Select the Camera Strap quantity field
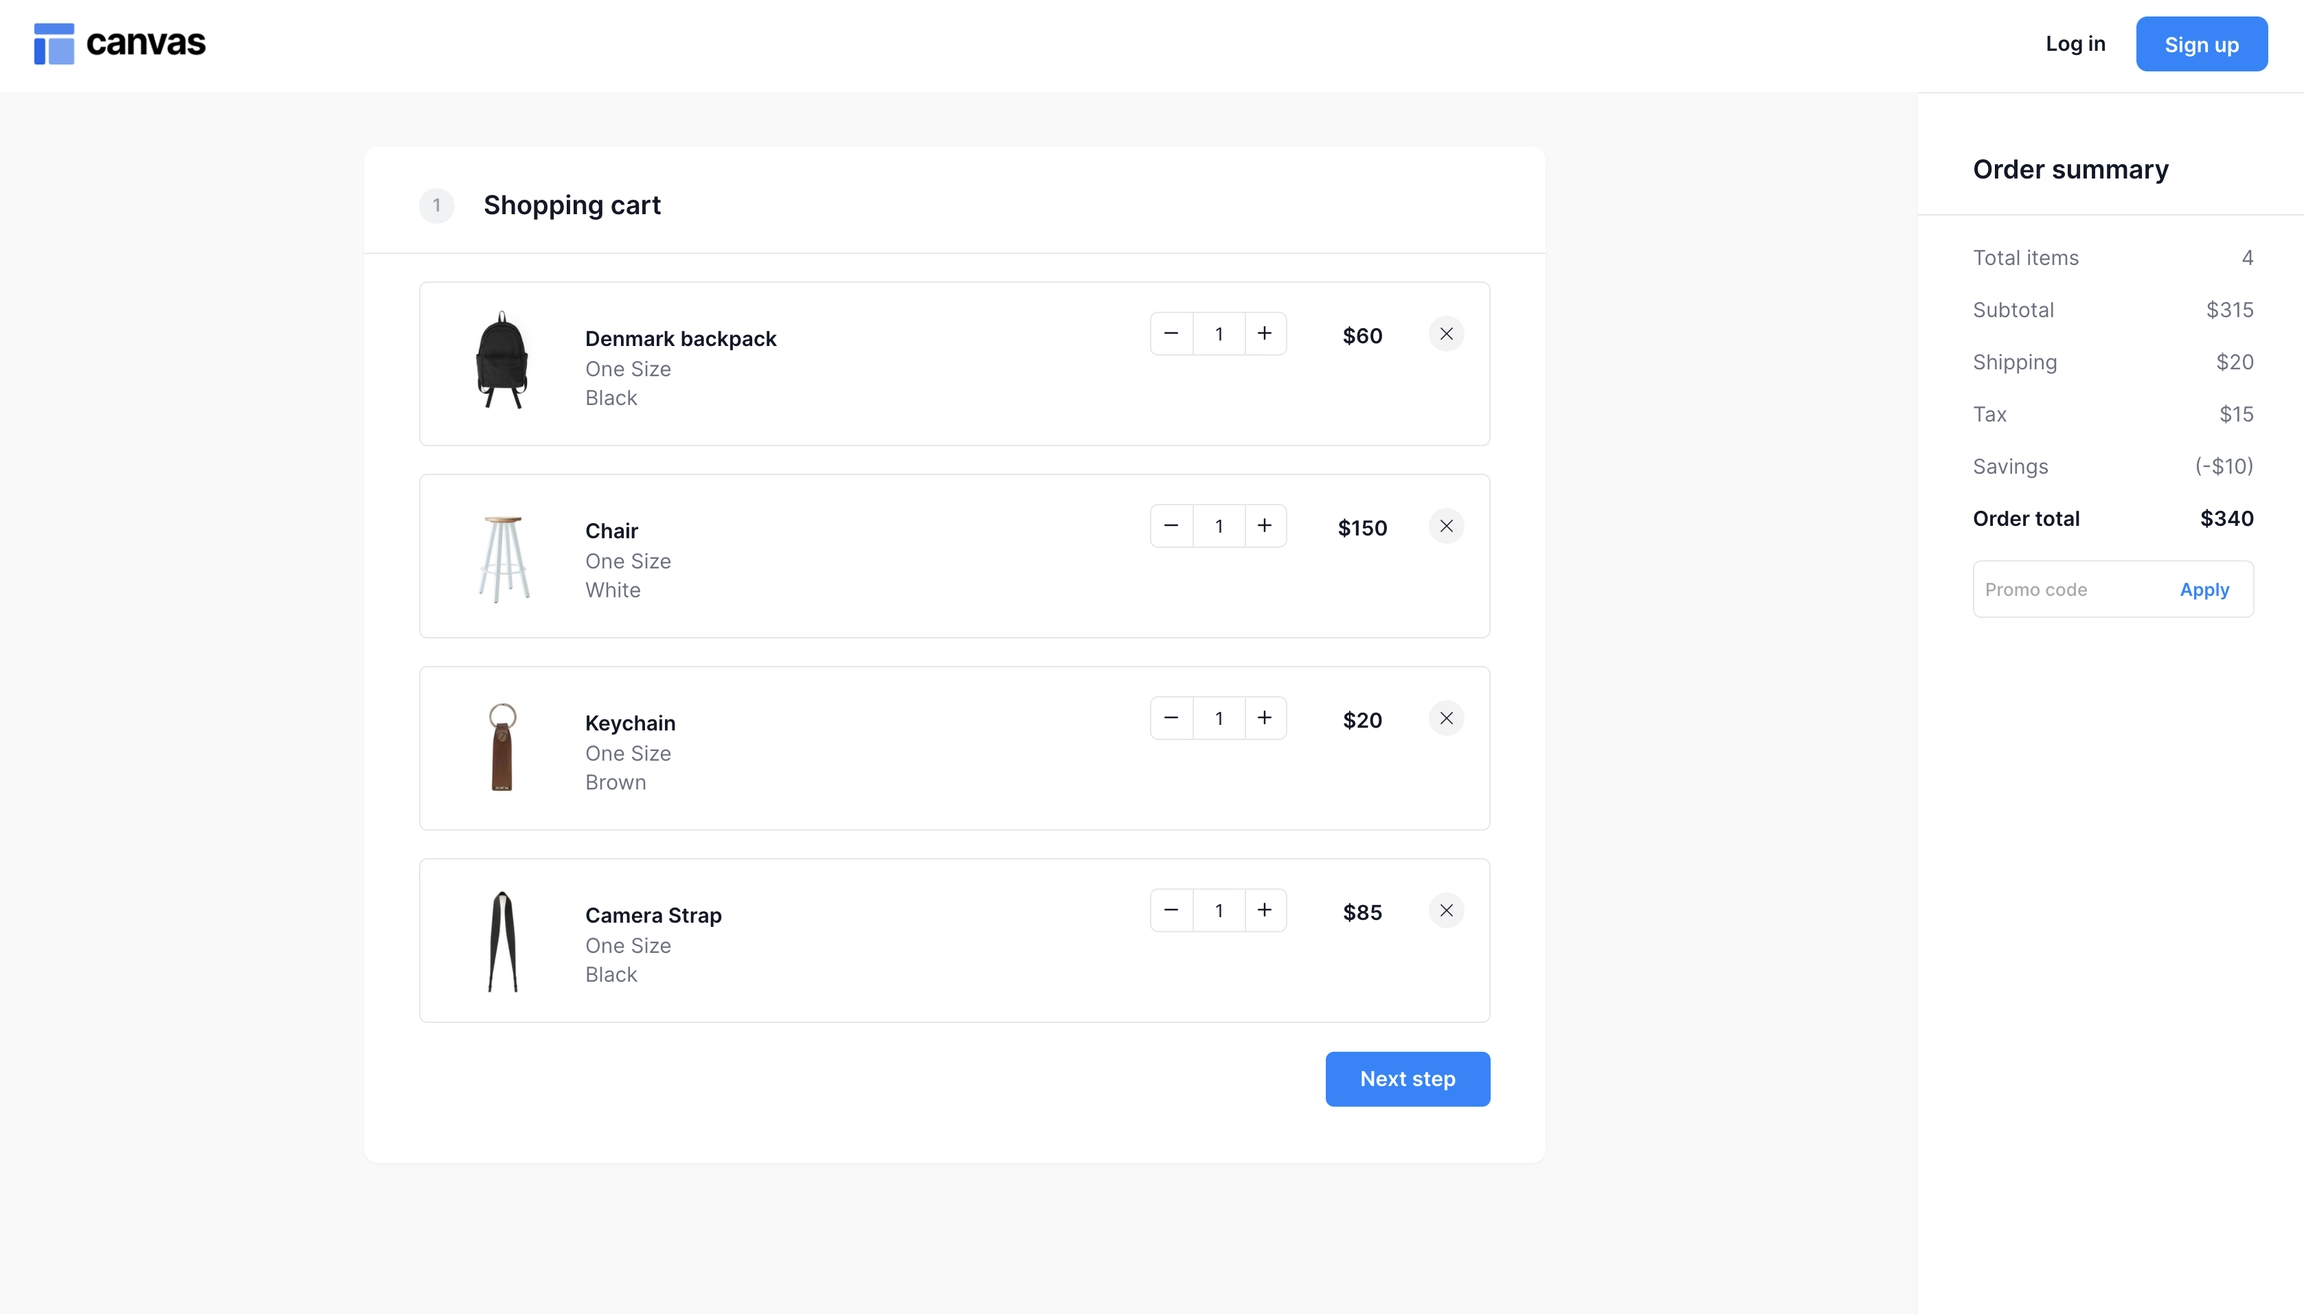The height and width of the screenshot is (1314, 2304). [x=1218, y=910]
